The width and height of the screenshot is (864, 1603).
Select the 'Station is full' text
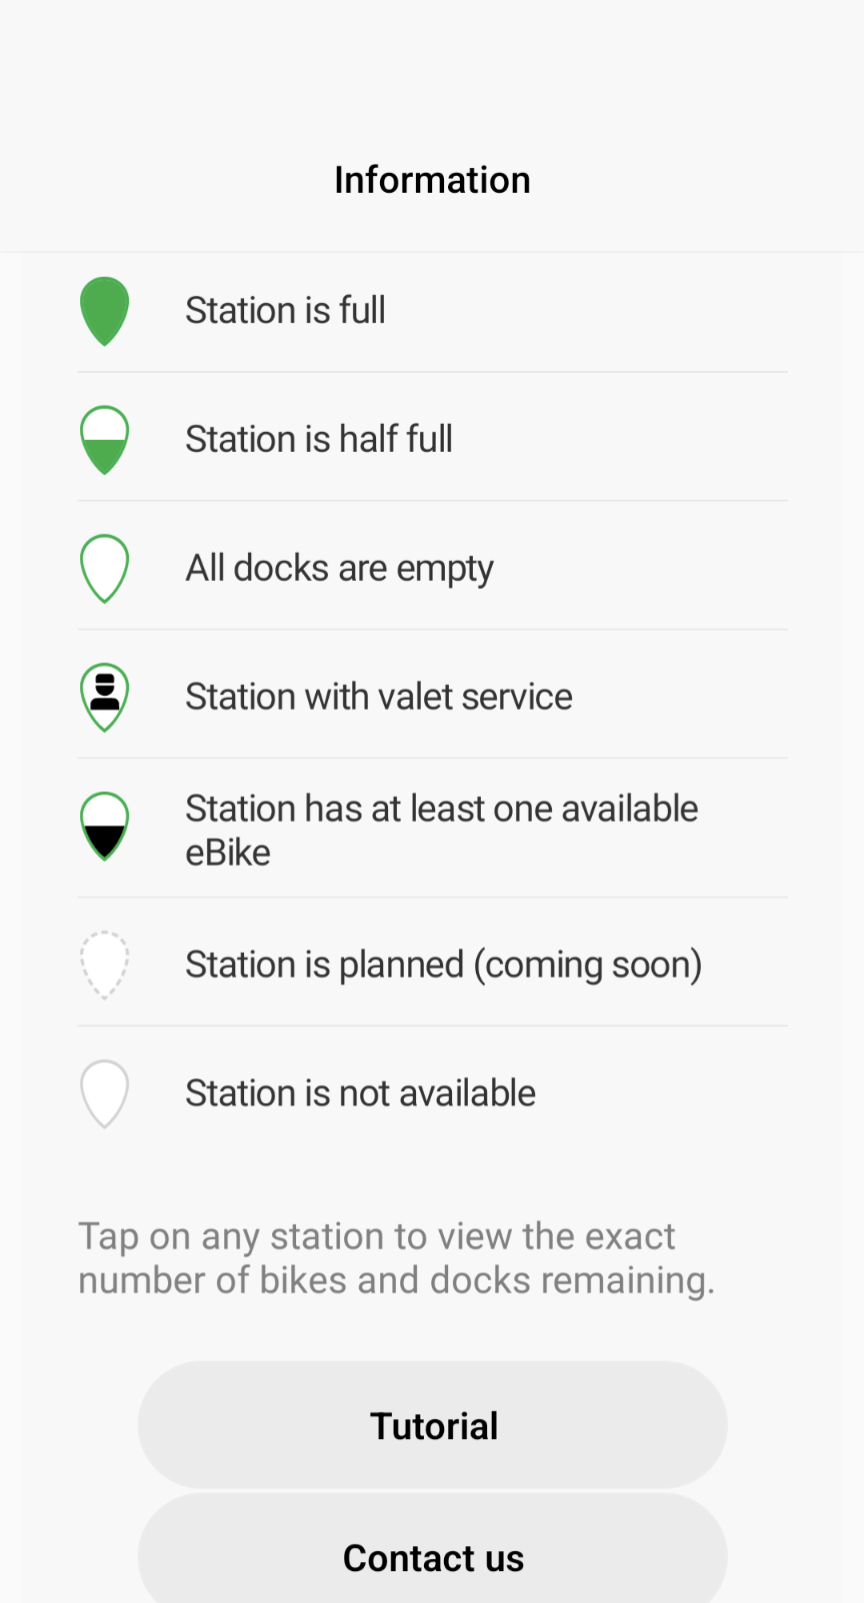click(285, 311)
